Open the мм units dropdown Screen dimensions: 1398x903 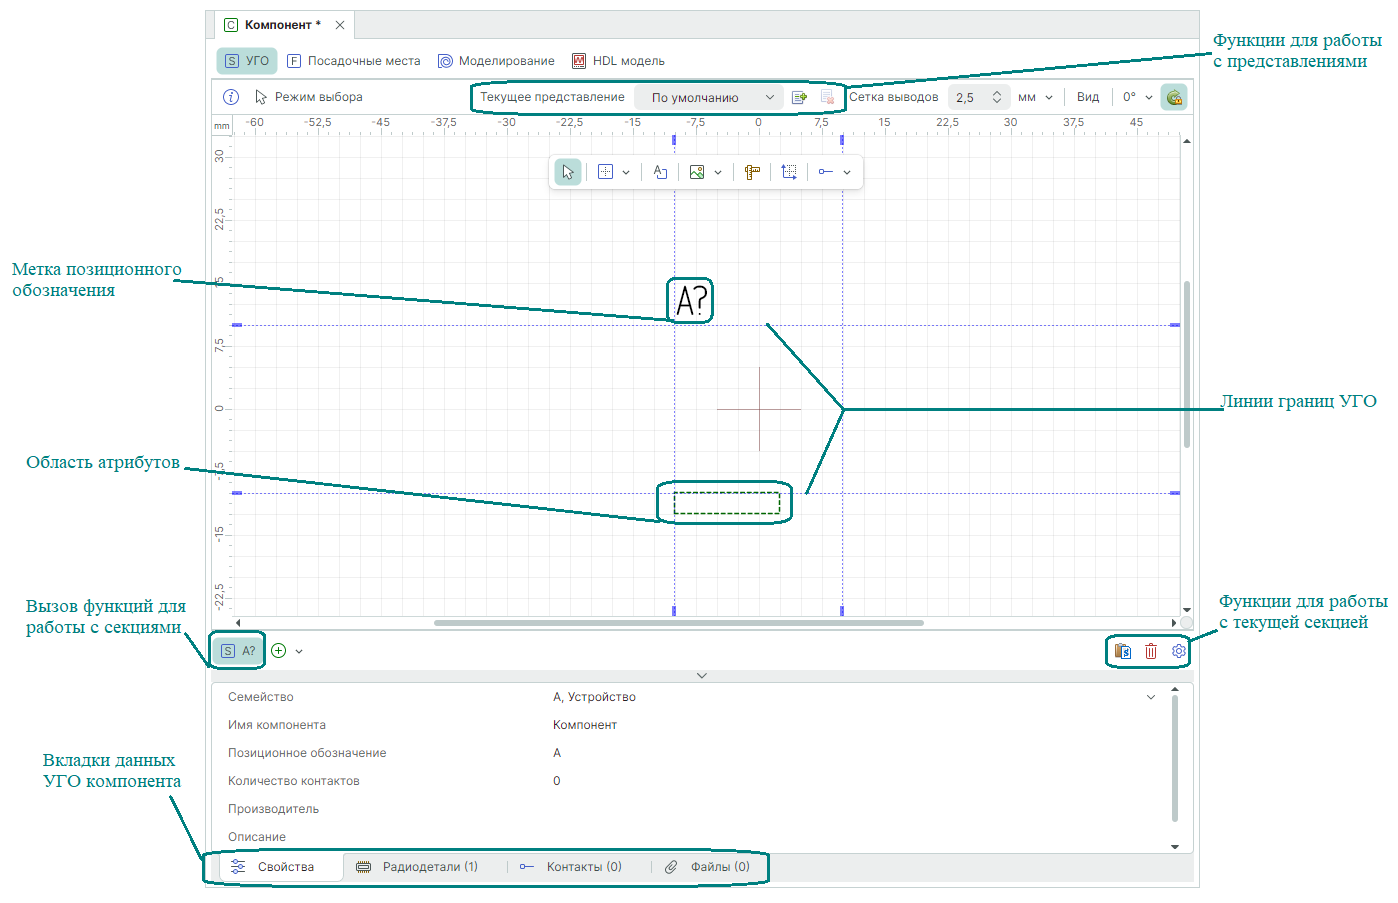[x=1035, y=97]
